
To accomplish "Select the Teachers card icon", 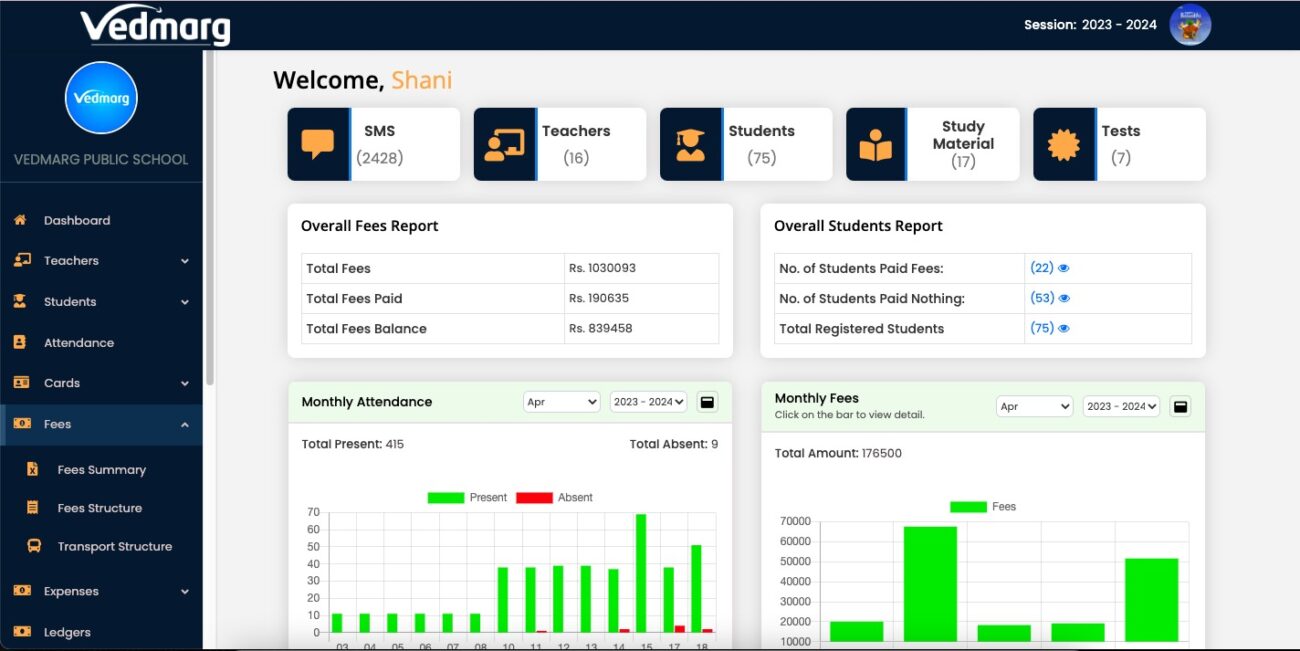I will point(504,143).
